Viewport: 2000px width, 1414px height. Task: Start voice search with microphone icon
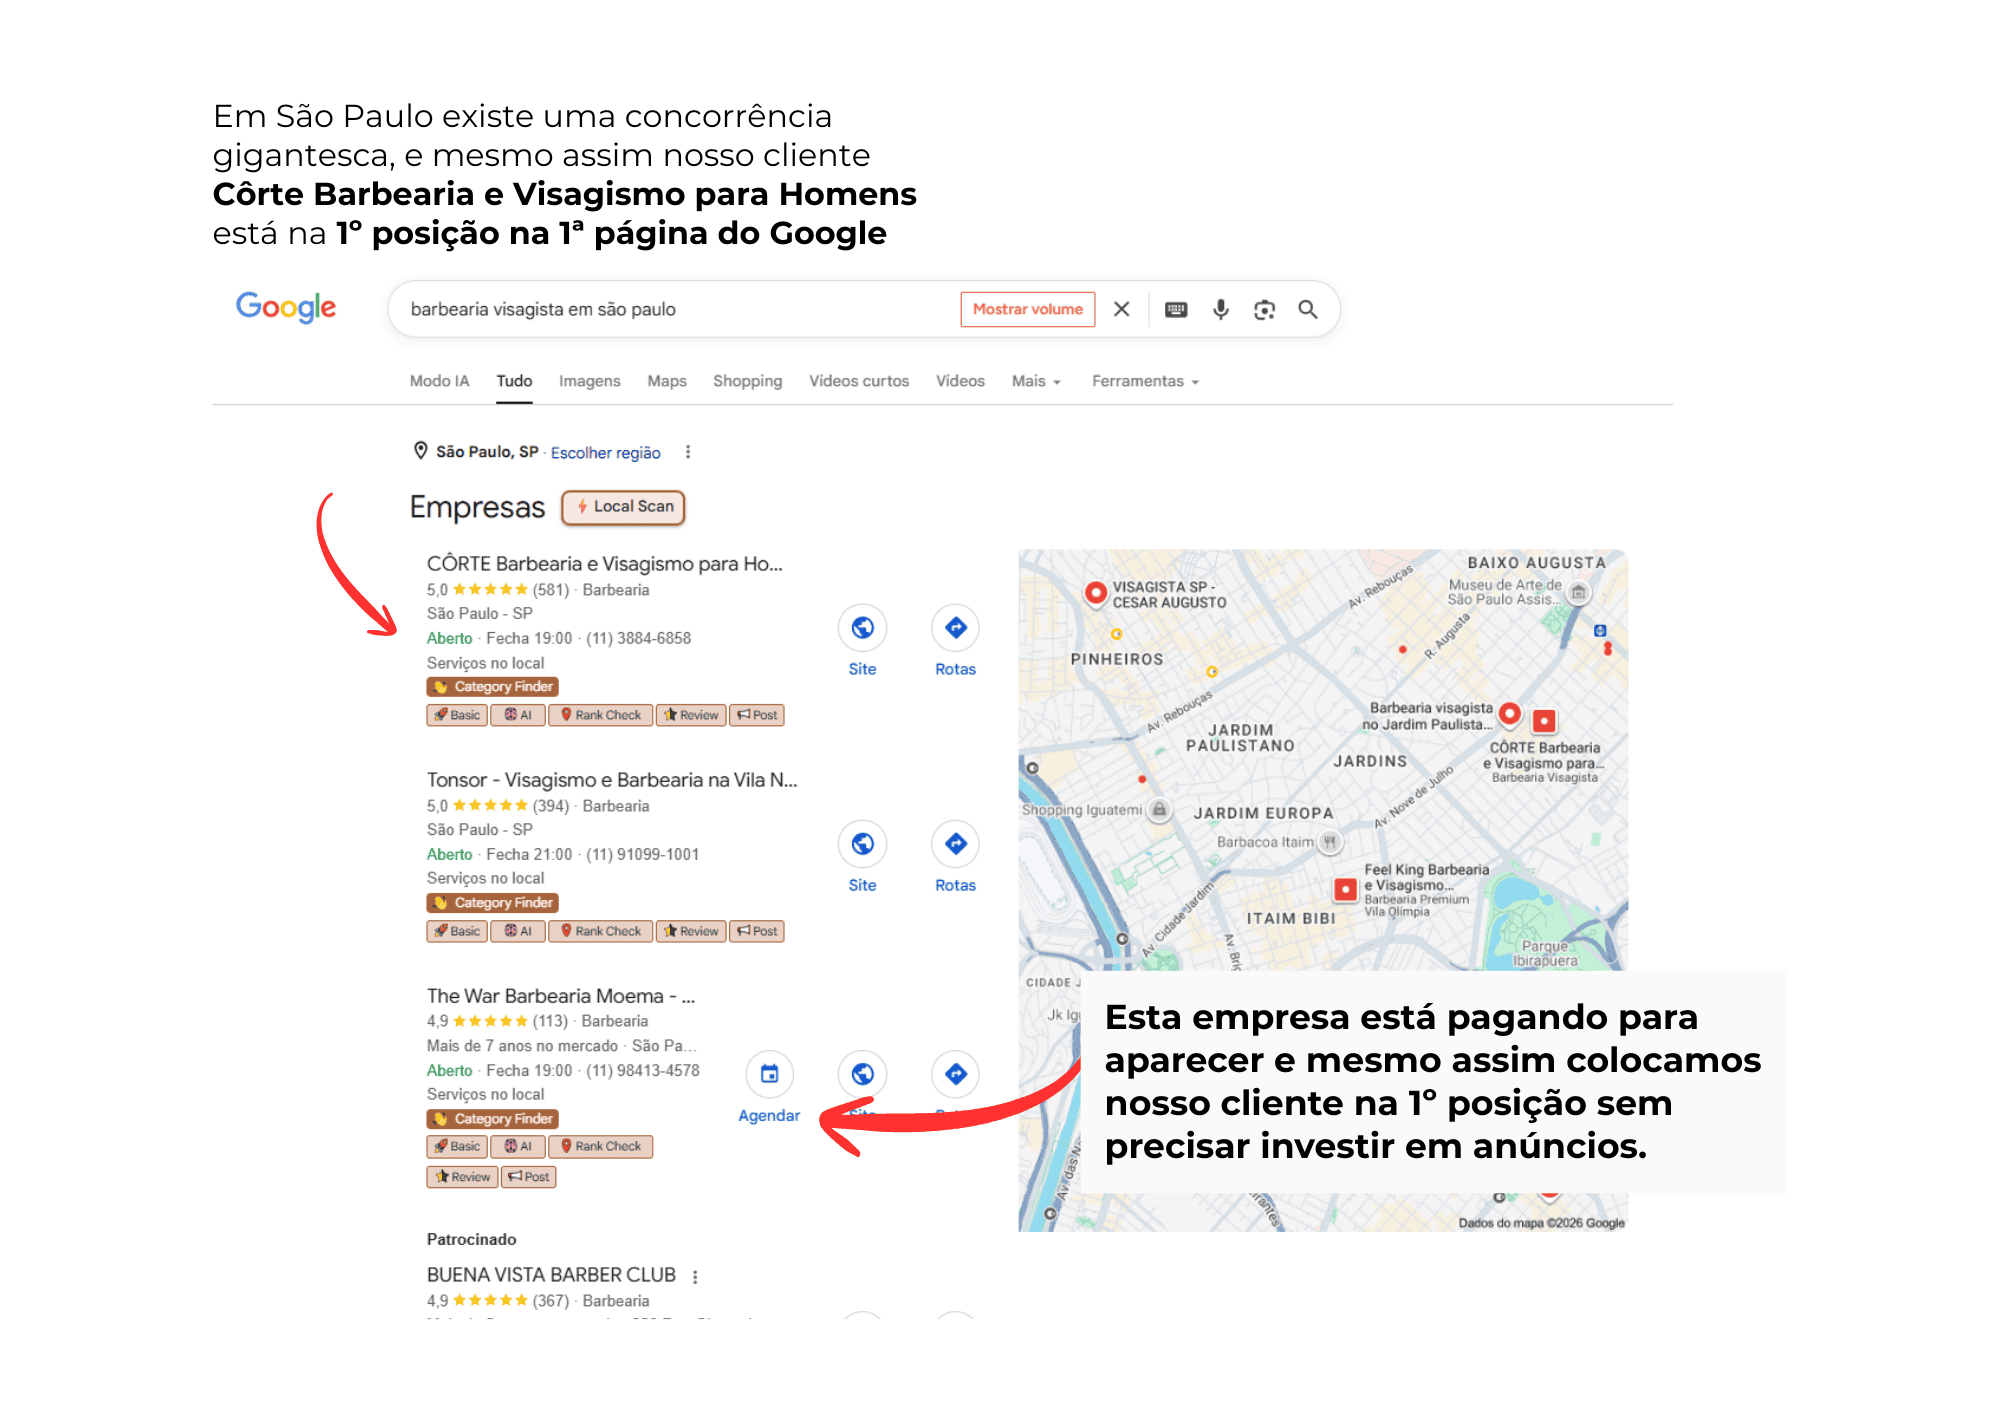[1220, 309]
